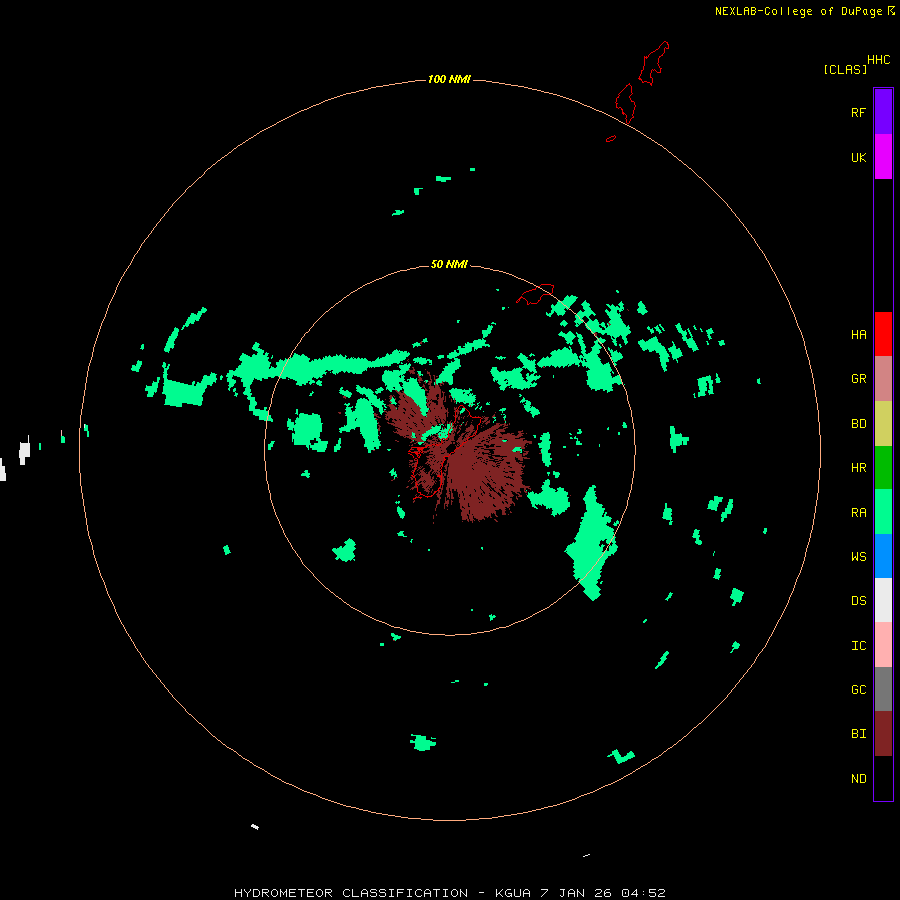
Task: Click the "100 NMI" range ring label
Action: tap(449, 79)
